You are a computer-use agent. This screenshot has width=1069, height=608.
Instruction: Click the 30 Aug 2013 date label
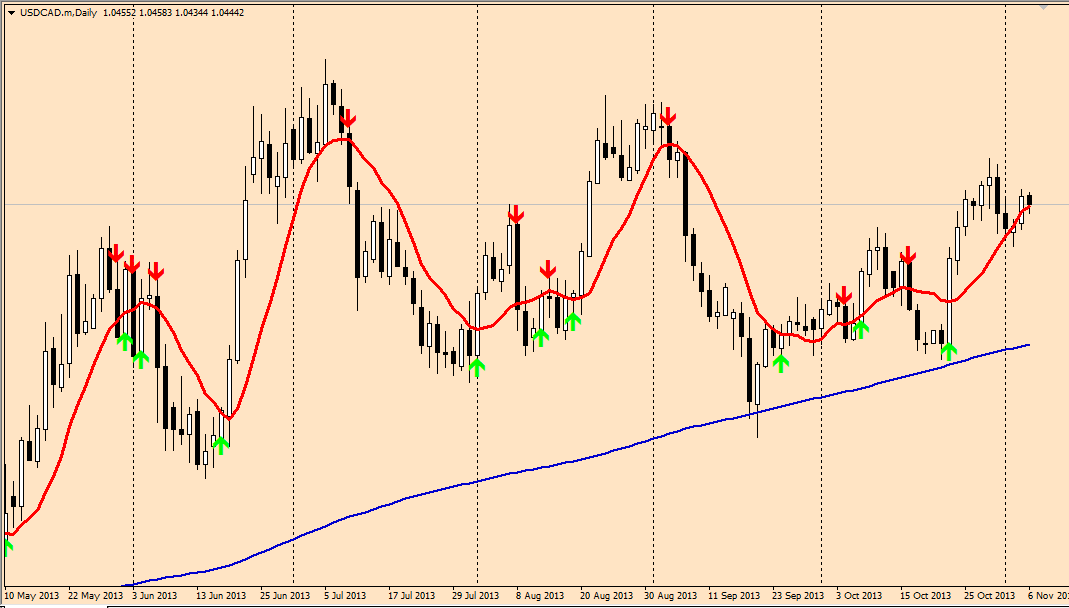pyautogui.click(x=669, y=595)
